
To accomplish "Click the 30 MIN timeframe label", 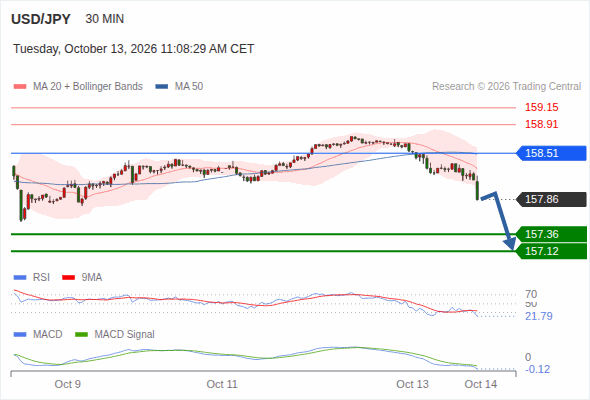I will (x=105, y=19).
